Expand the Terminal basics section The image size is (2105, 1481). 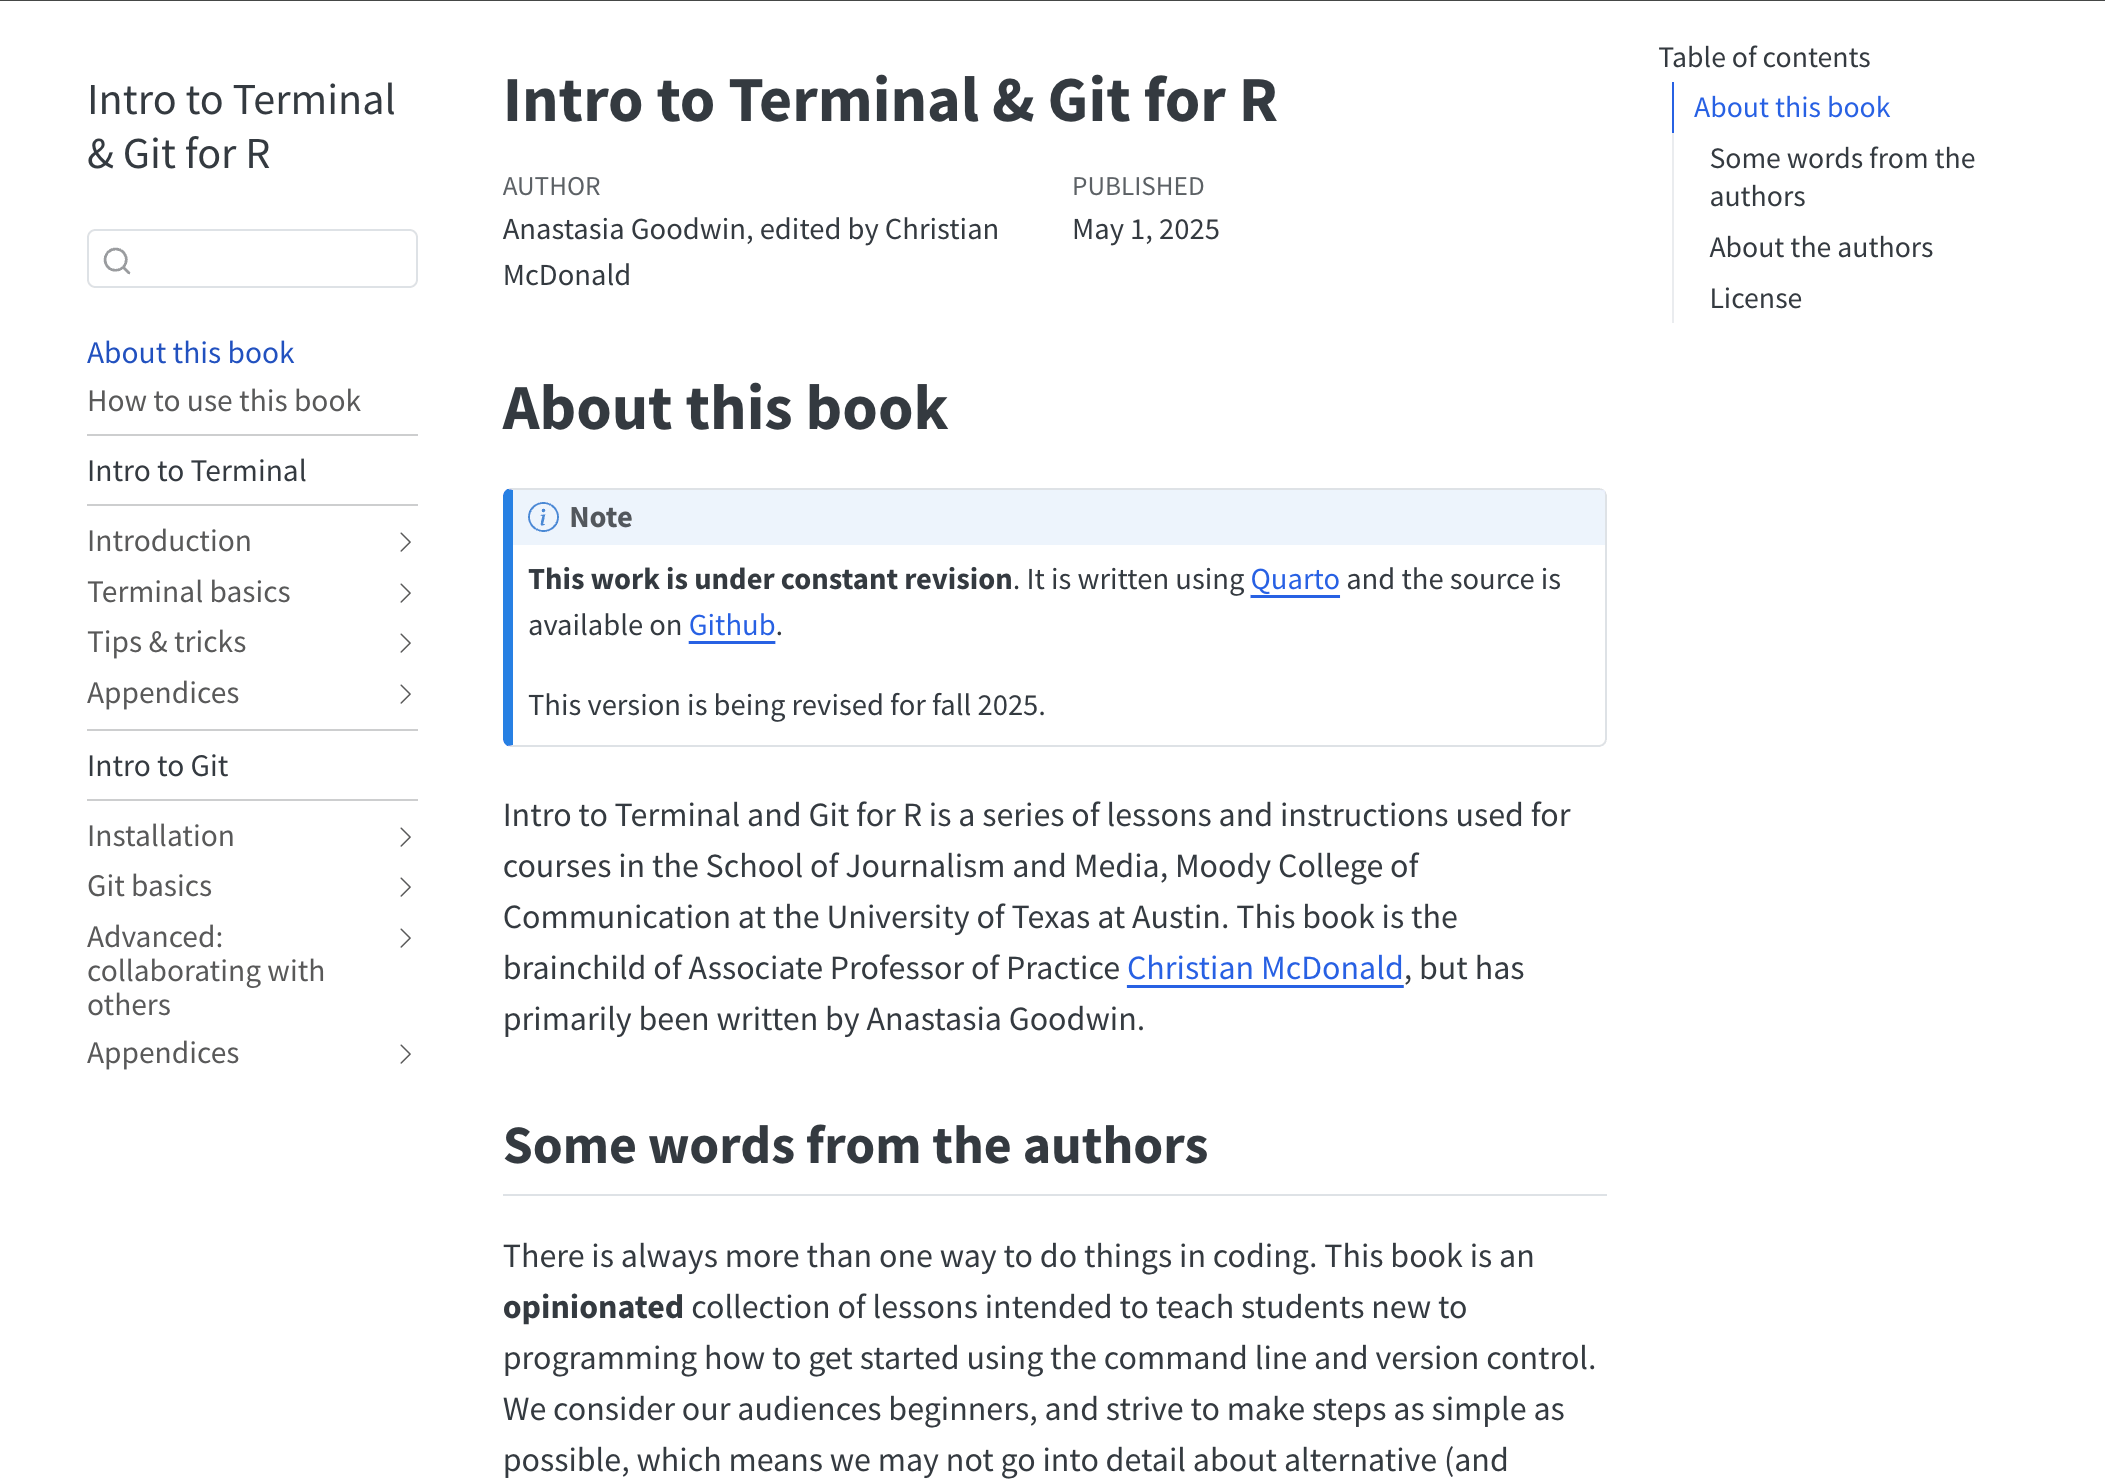coord(405,592)
